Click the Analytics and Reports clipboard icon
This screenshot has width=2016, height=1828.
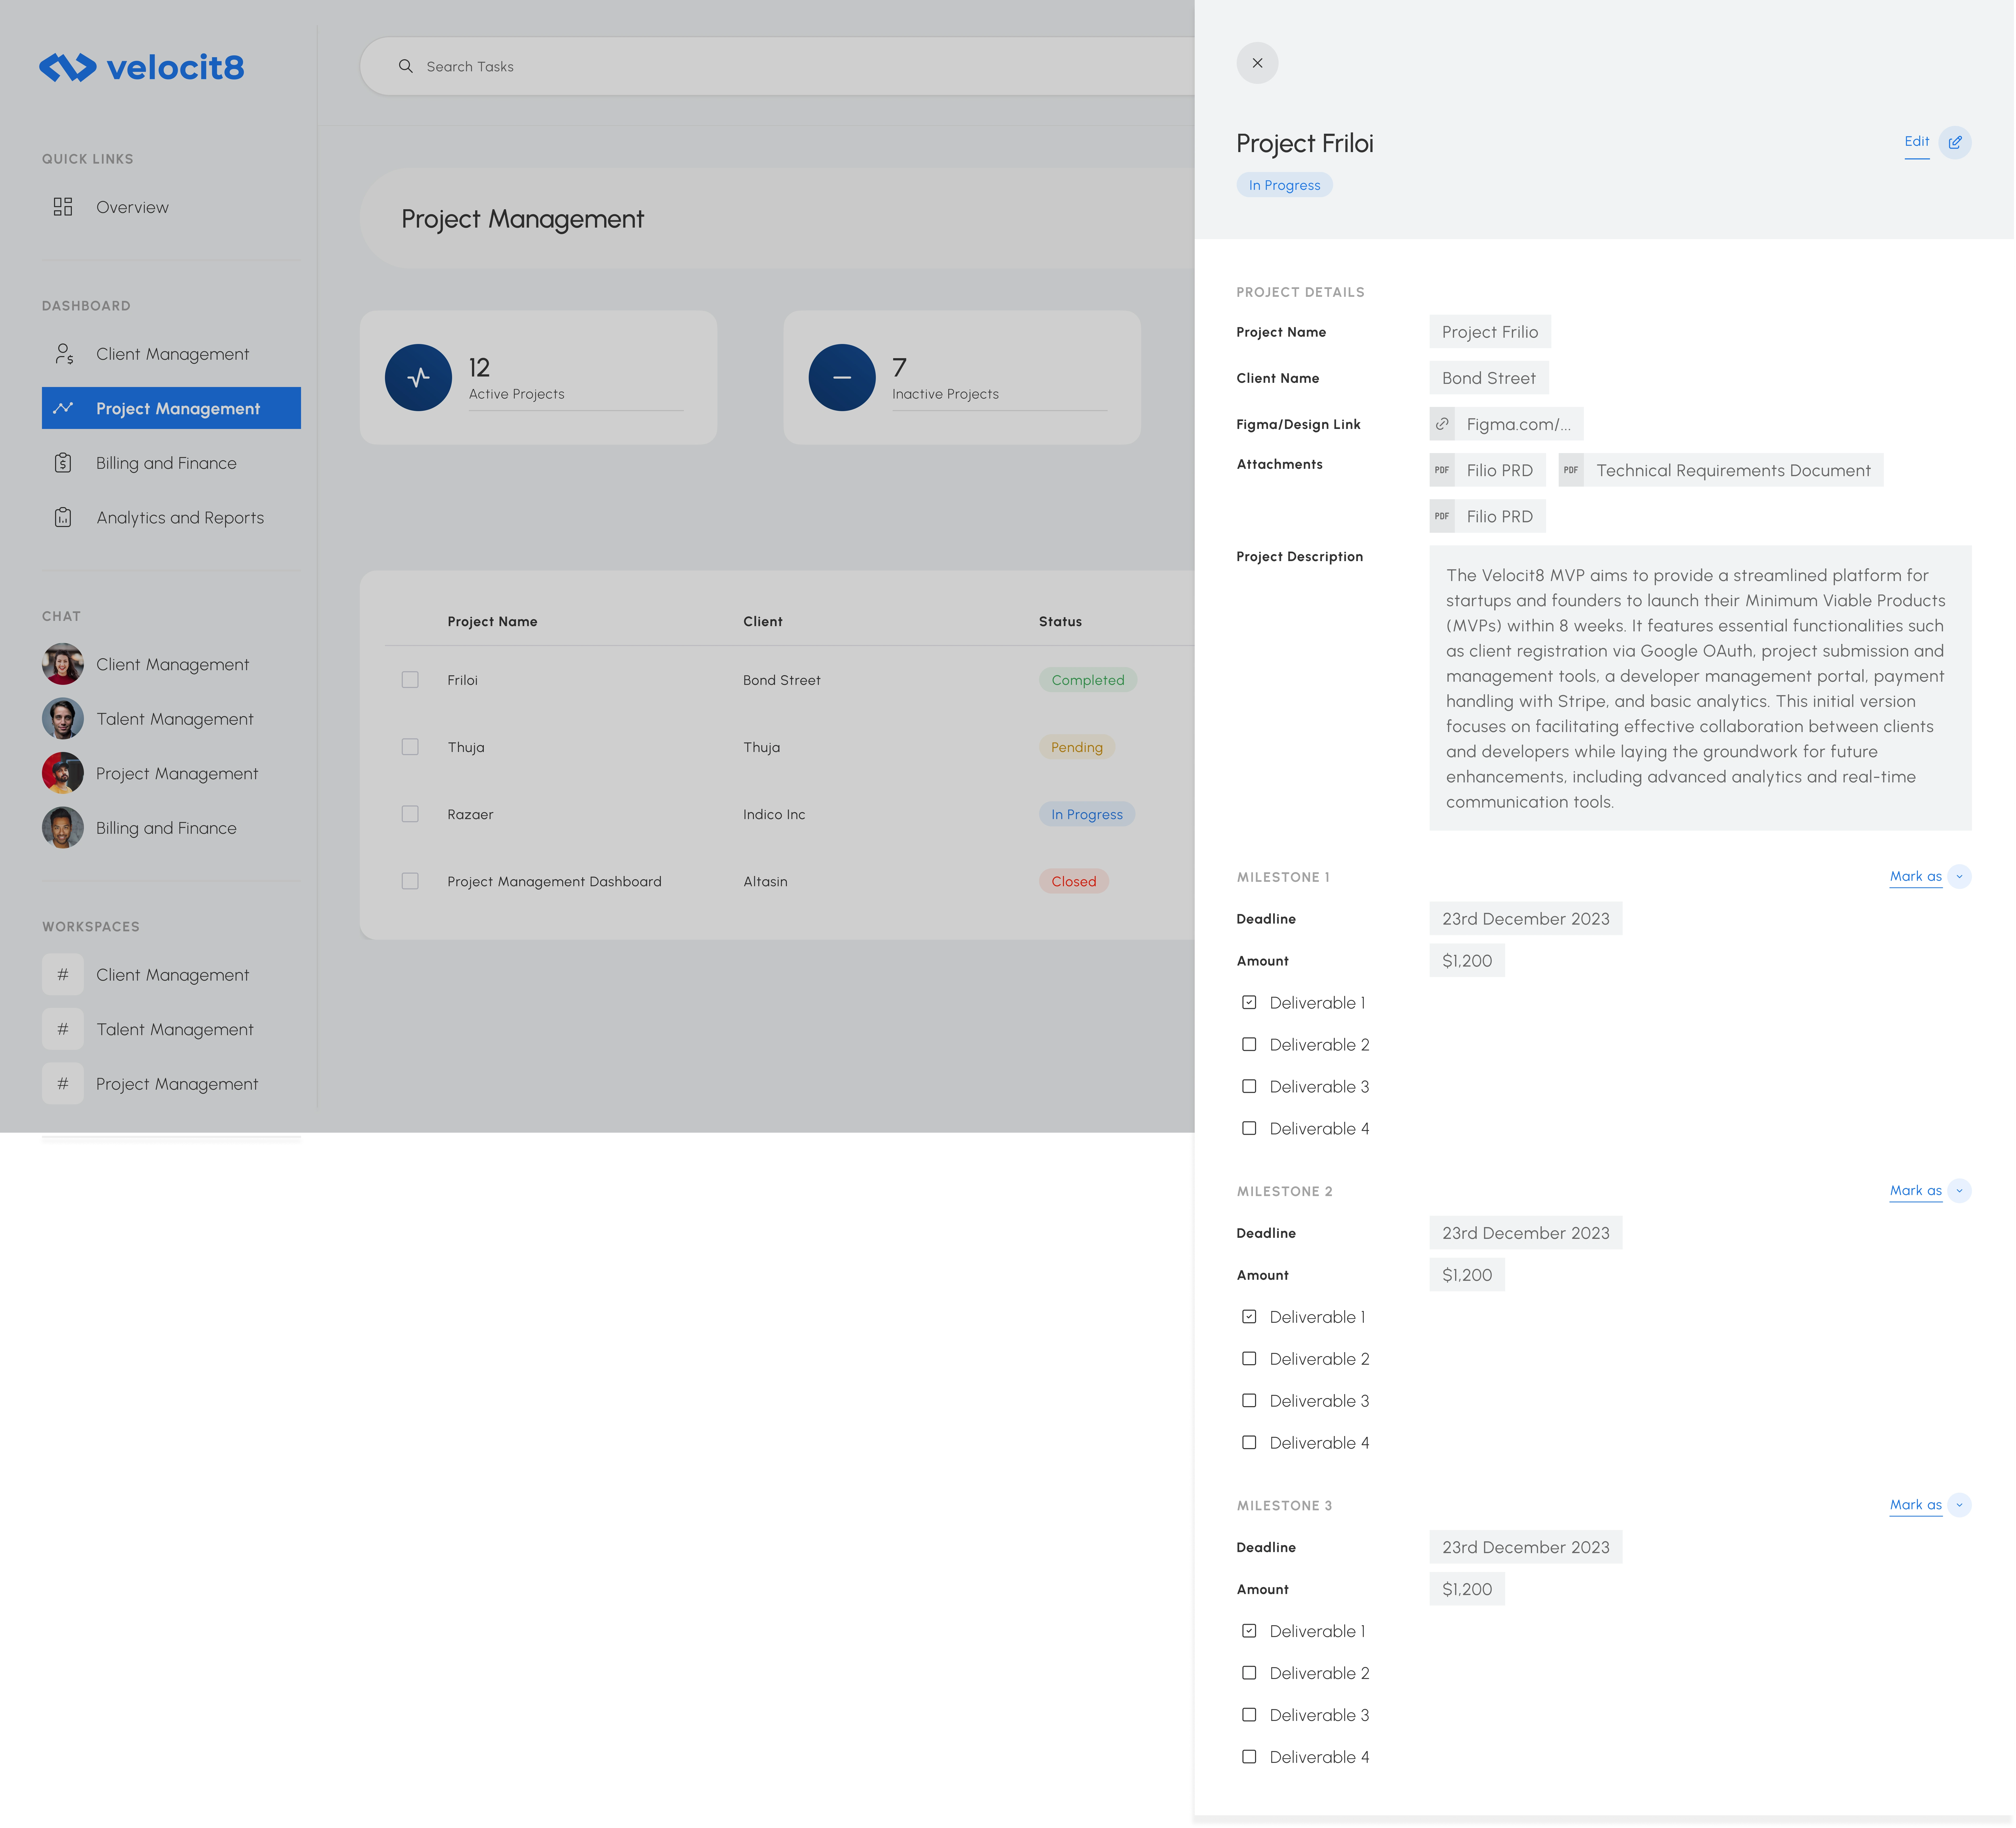click(63, 517)
